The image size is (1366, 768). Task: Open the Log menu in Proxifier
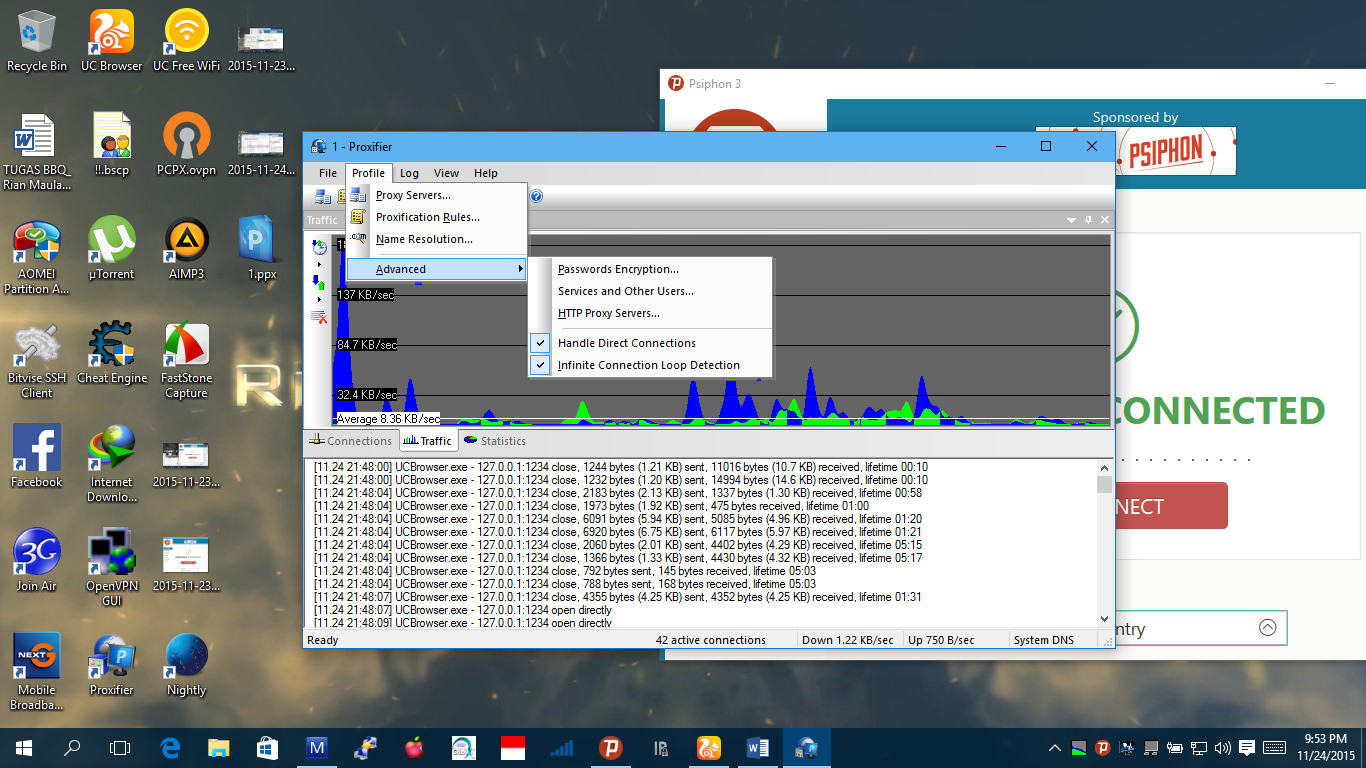click(409, 173)
